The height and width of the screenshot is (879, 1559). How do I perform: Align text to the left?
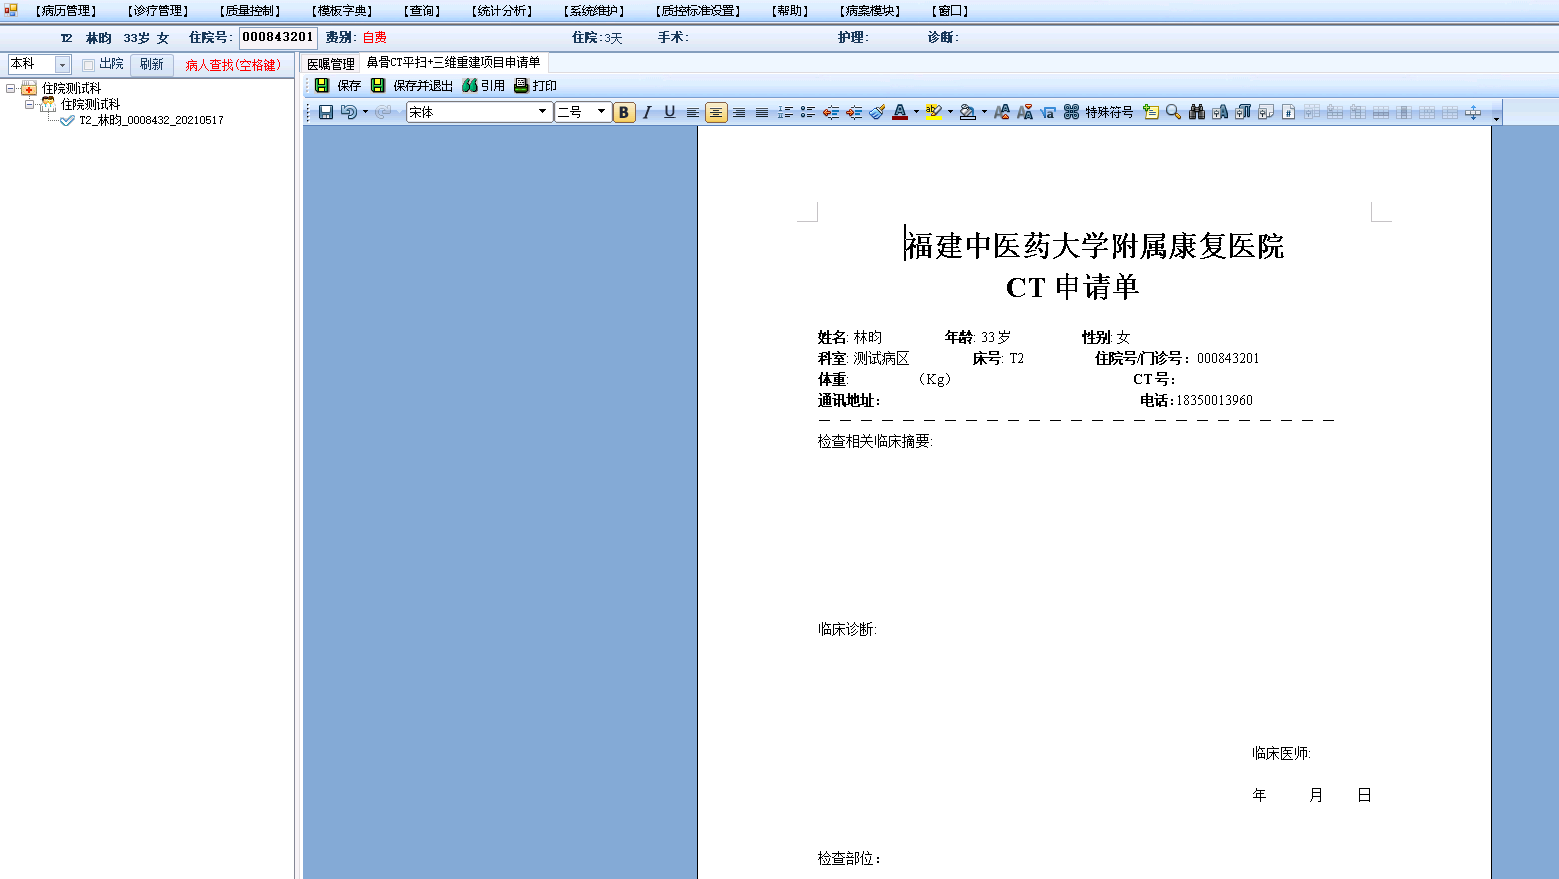[x=693, y=112]
